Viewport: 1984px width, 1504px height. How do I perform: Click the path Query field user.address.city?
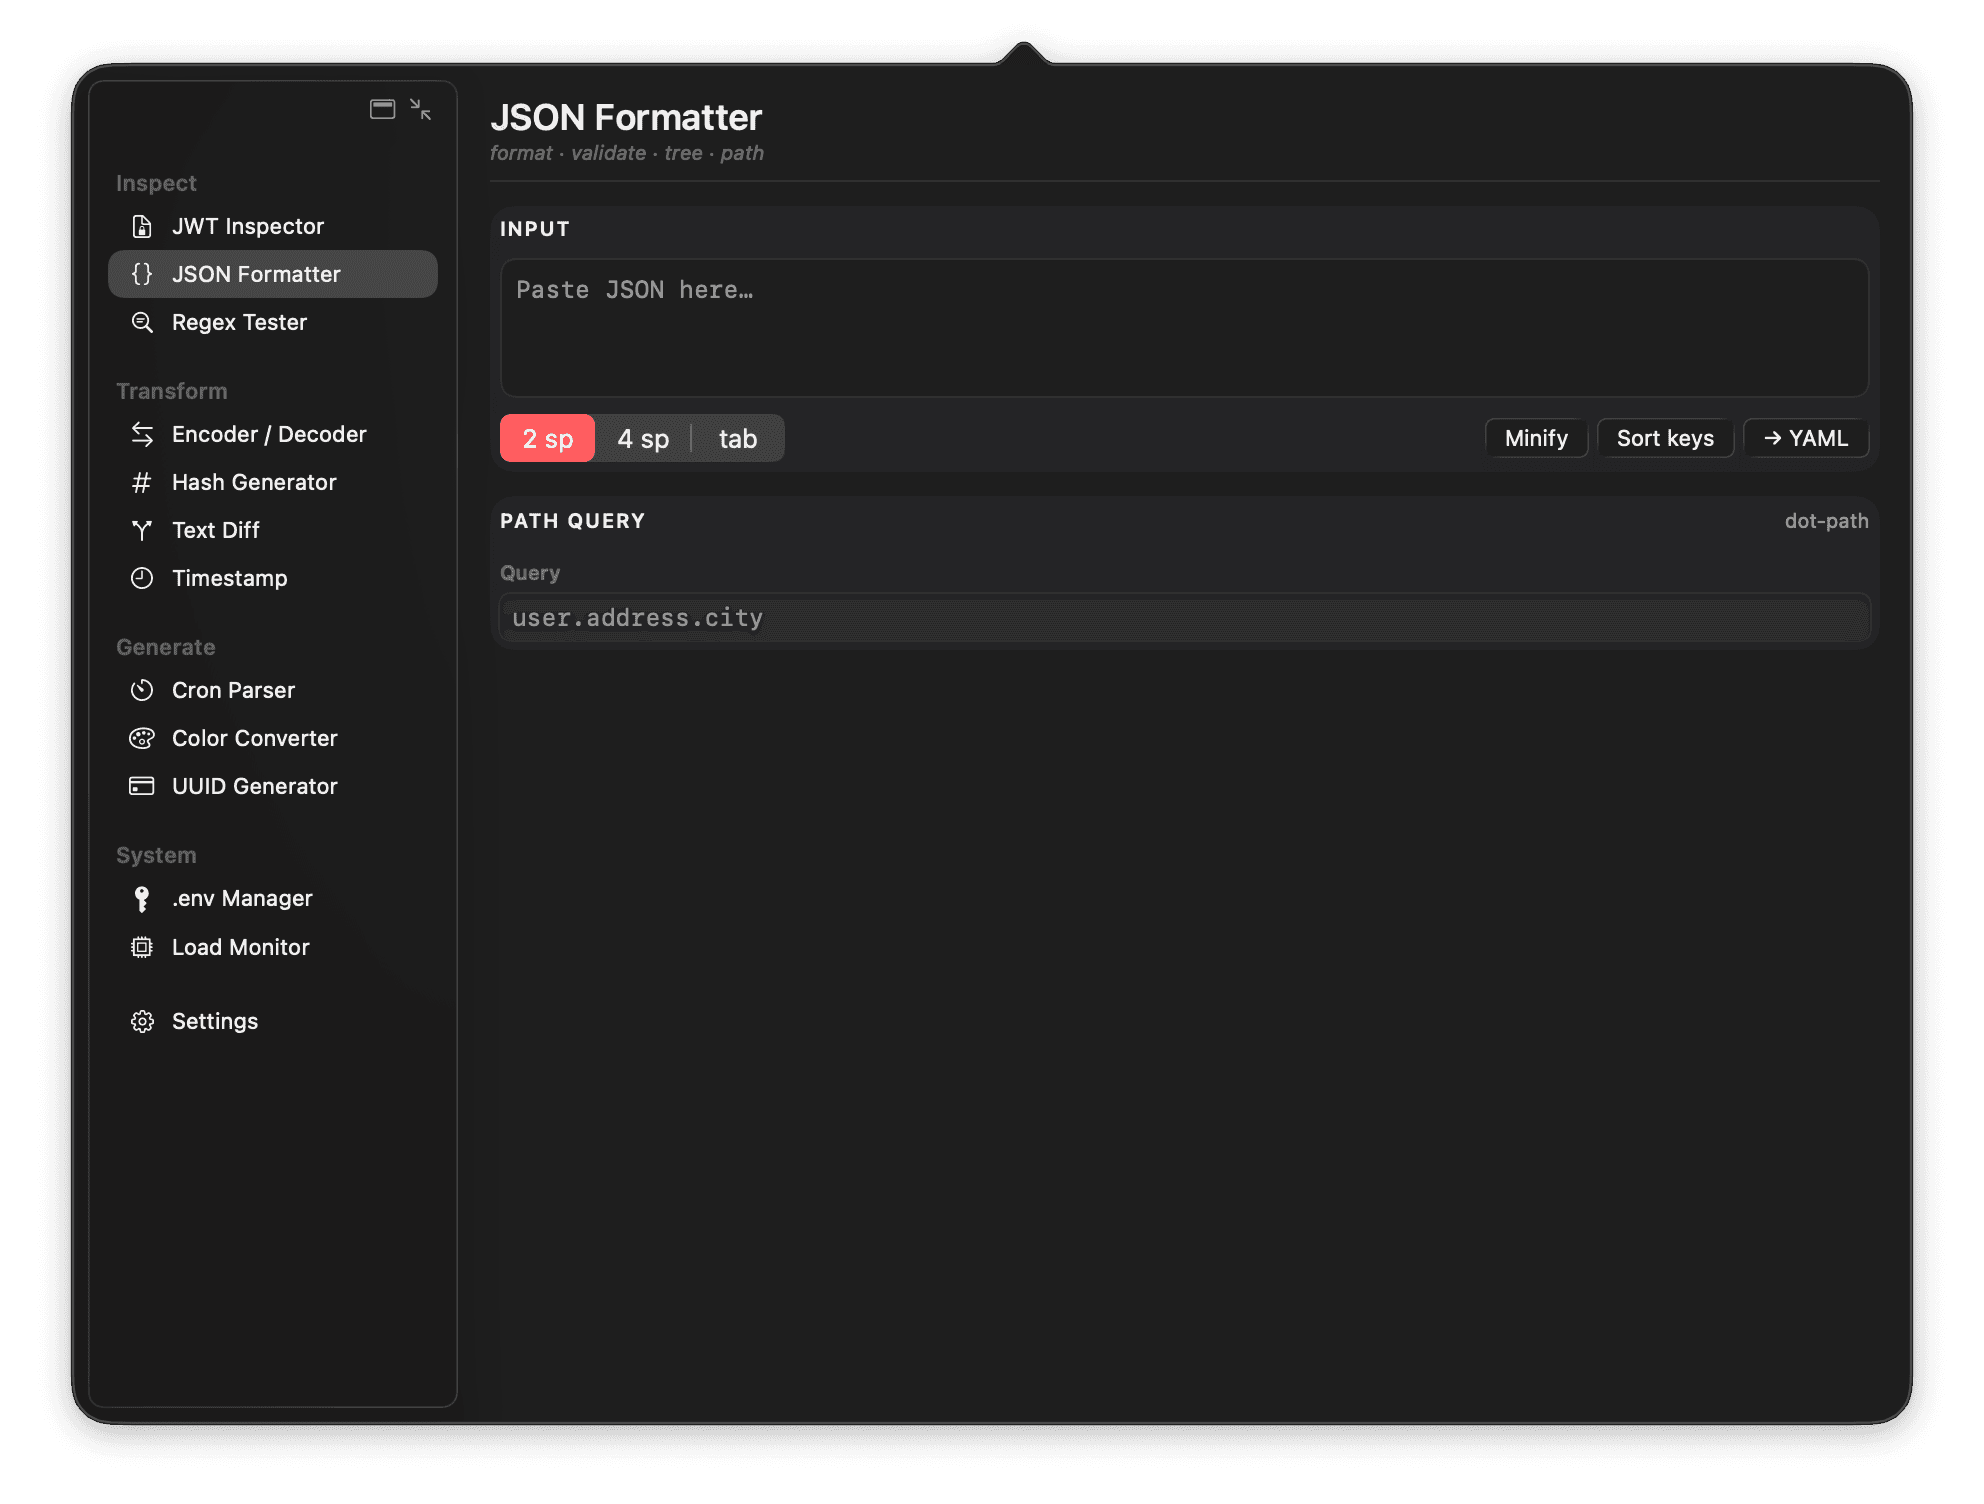pyautogui.click(x=1184, y=618)
